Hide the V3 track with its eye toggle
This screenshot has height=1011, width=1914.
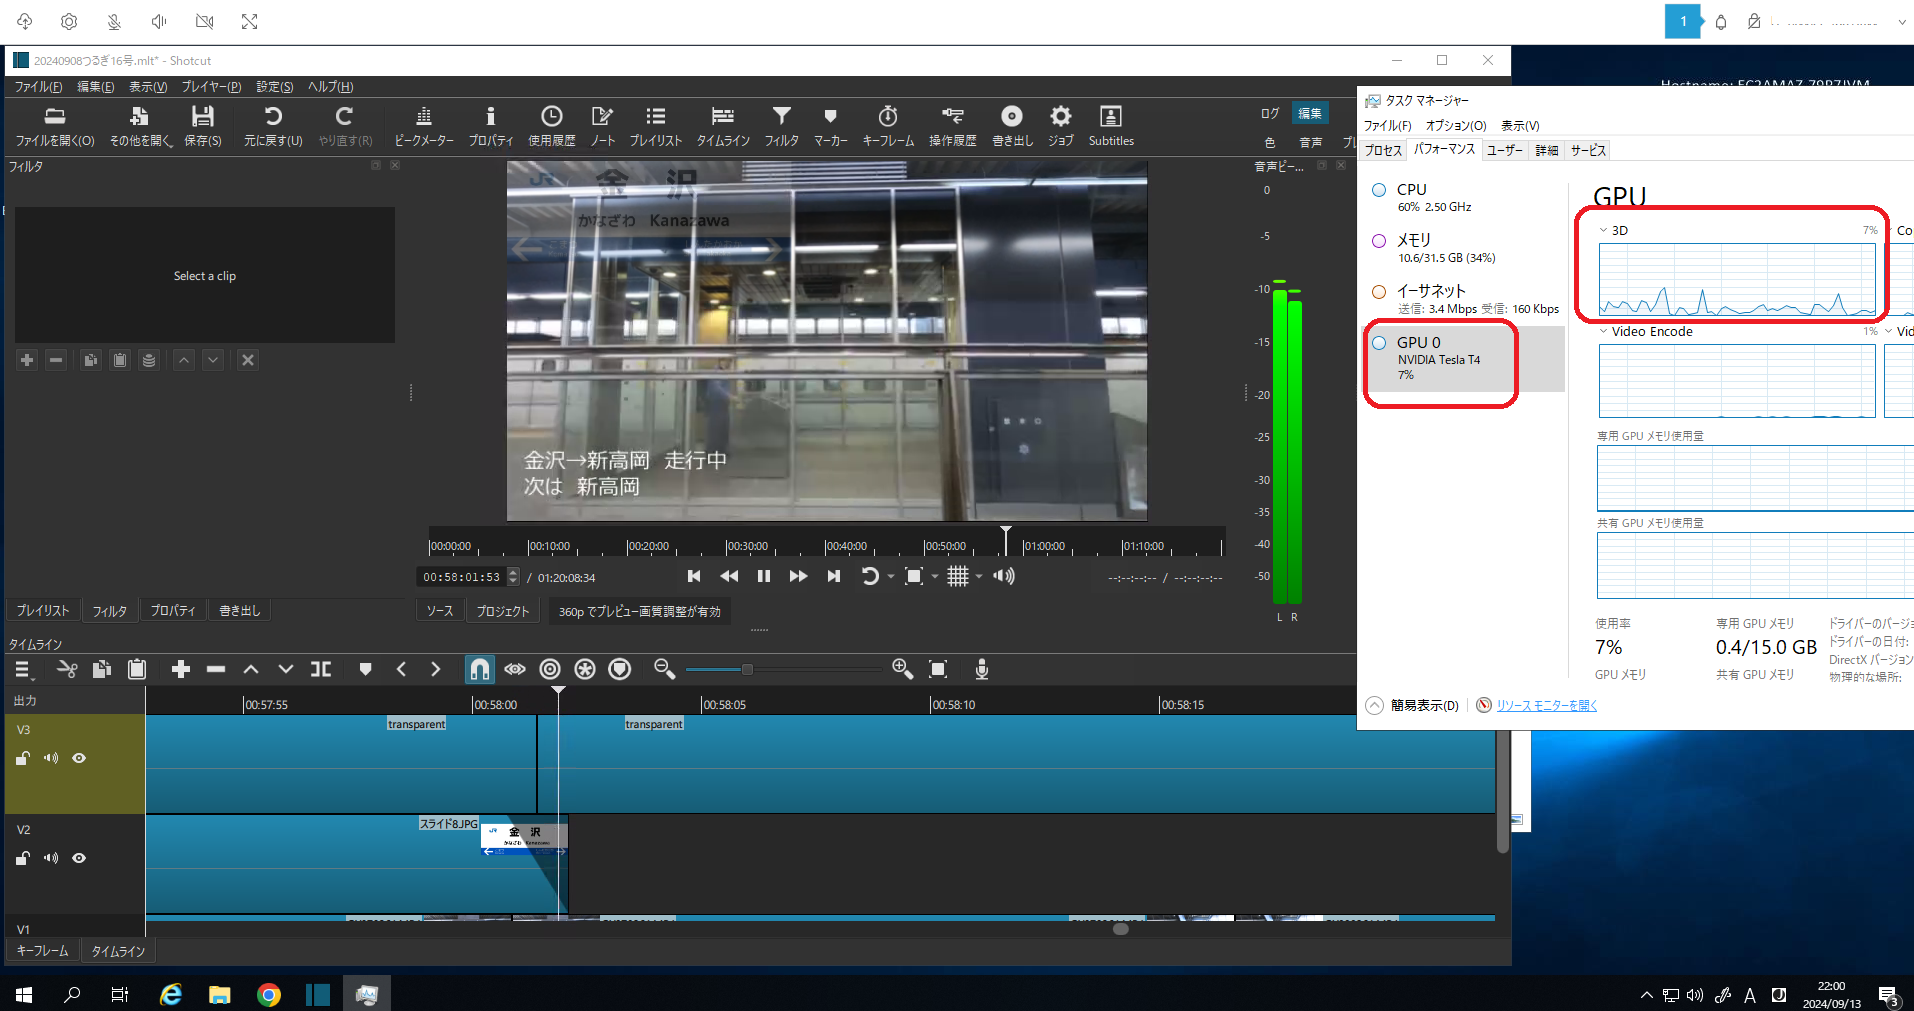(x=79, y=758)
